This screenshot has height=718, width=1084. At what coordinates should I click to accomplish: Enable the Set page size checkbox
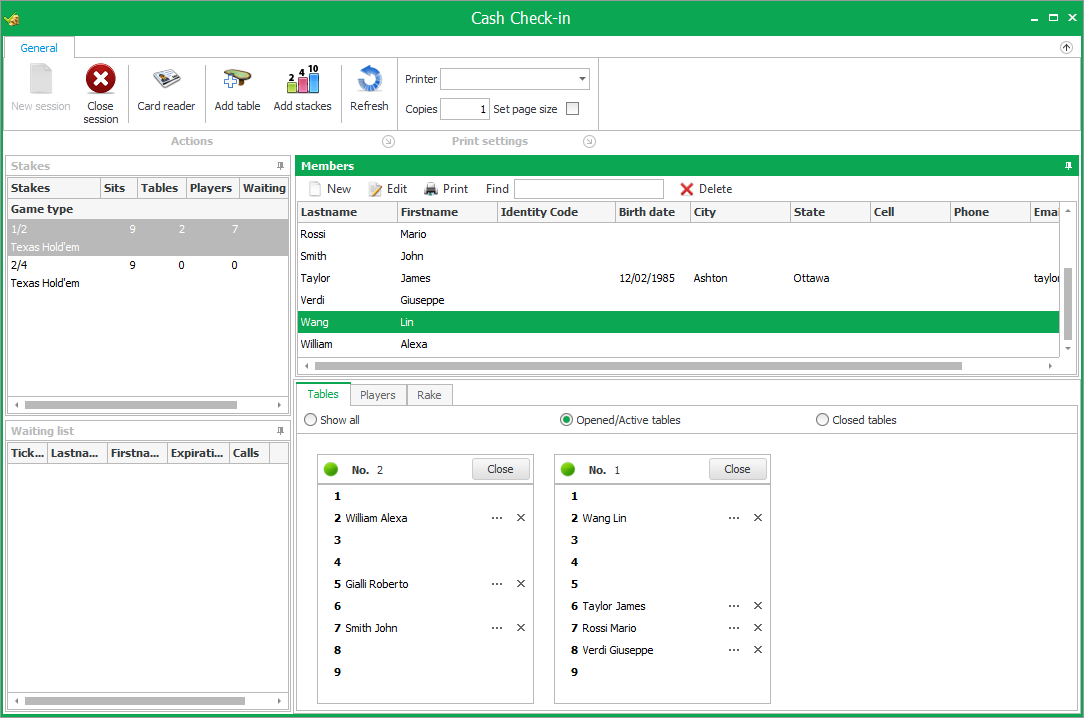(x=572, y=108)
